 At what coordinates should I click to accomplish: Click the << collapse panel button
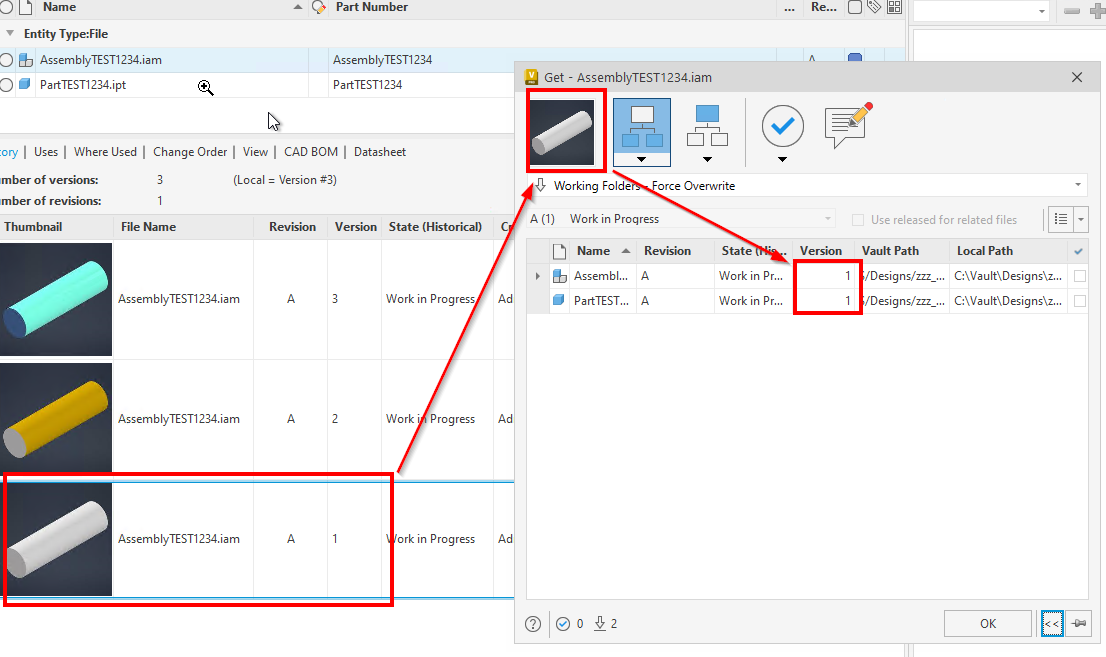coord(1052,623)
